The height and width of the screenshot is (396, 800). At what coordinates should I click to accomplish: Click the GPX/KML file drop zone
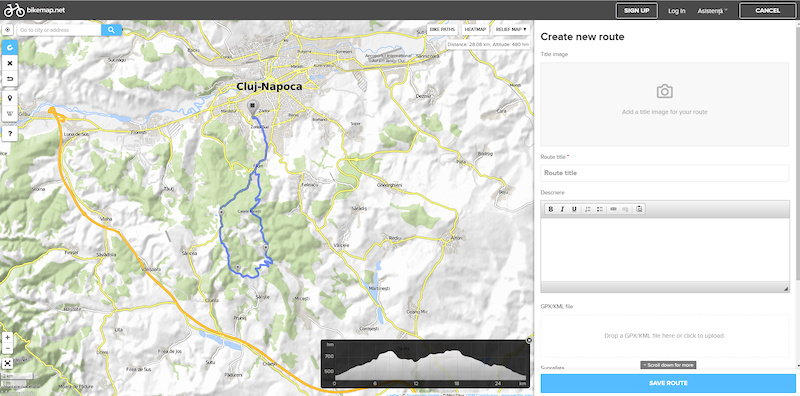pos(664,336)
